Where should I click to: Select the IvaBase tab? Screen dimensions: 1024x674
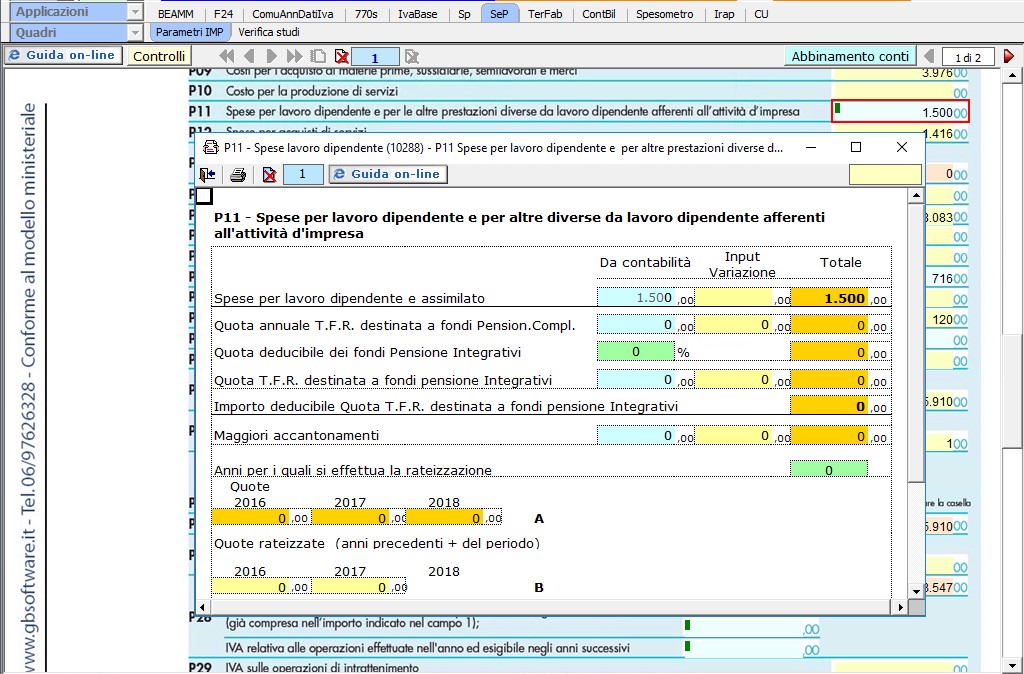click(x=417, y=14)
